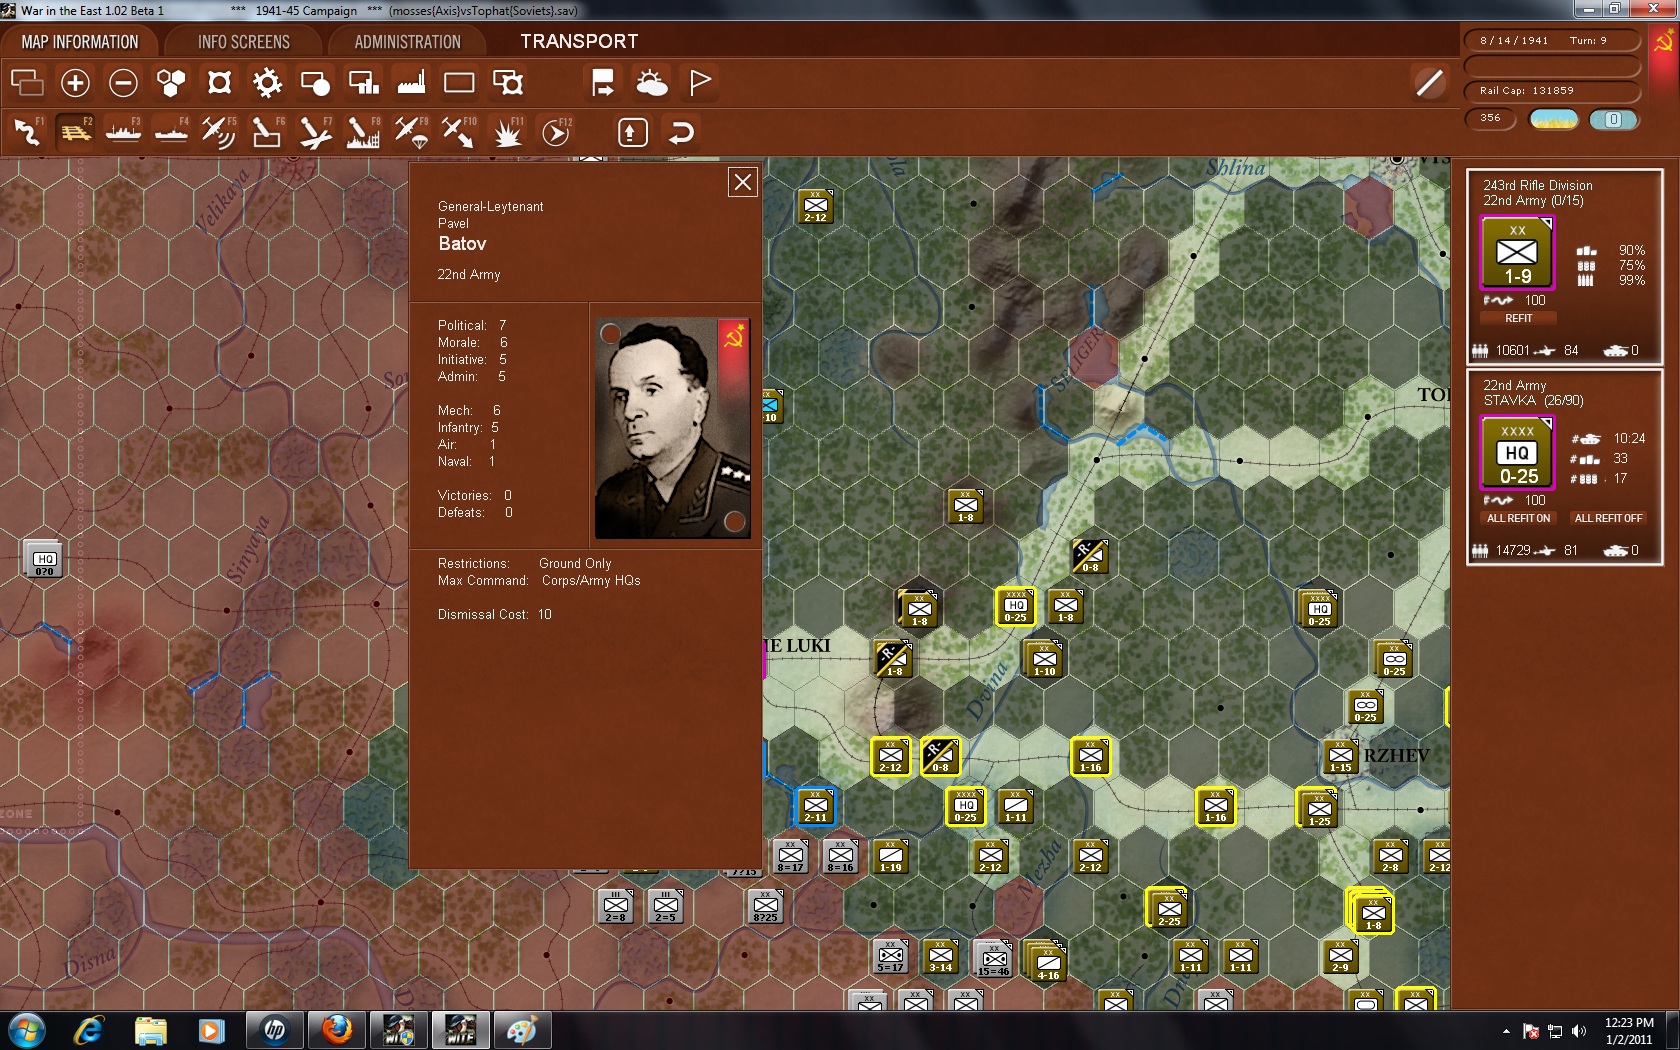Click the Dismissal Cost: 10 text
The image size is (1680, 1050).
[494, 614]
